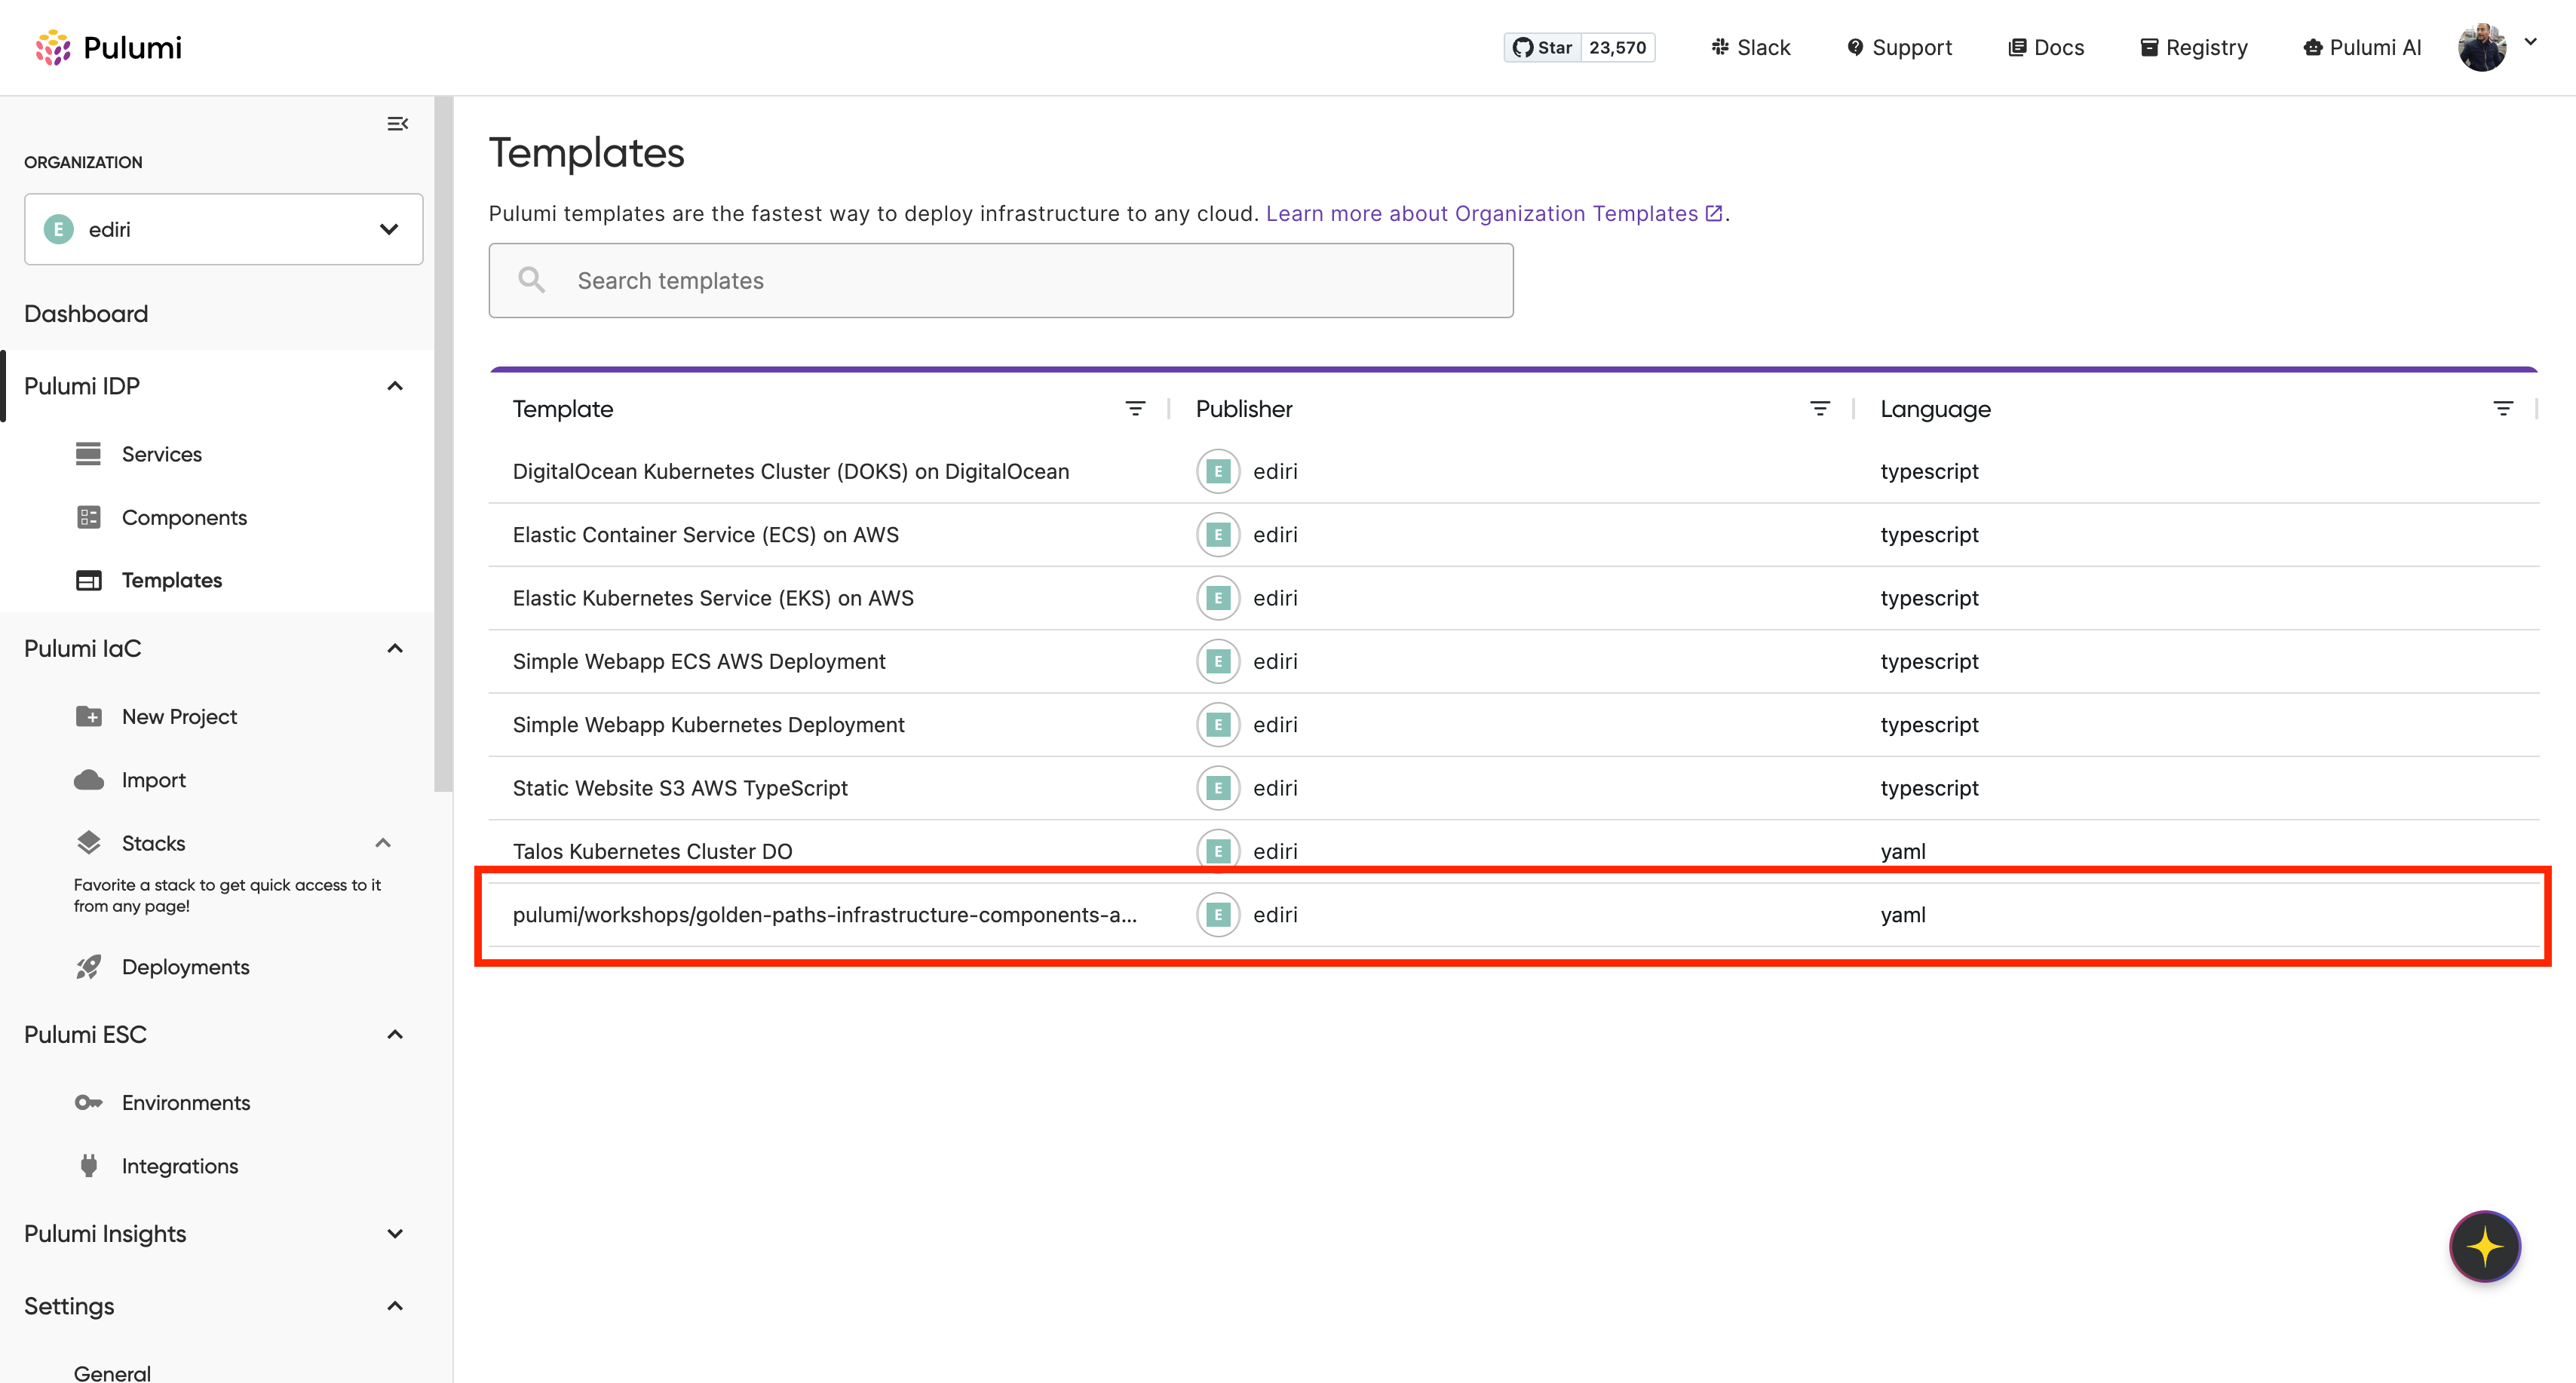Collapse the sidebar with the menu icon
2576x1383 pixels.
click(397, 124)
